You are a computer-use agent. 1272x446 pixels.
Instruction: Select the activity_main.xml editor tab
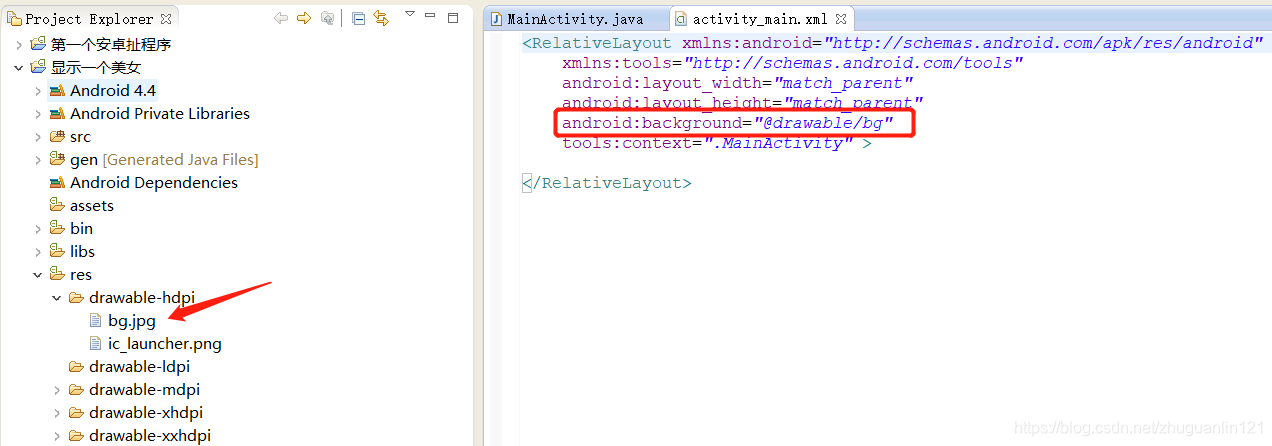coord(761,18)
